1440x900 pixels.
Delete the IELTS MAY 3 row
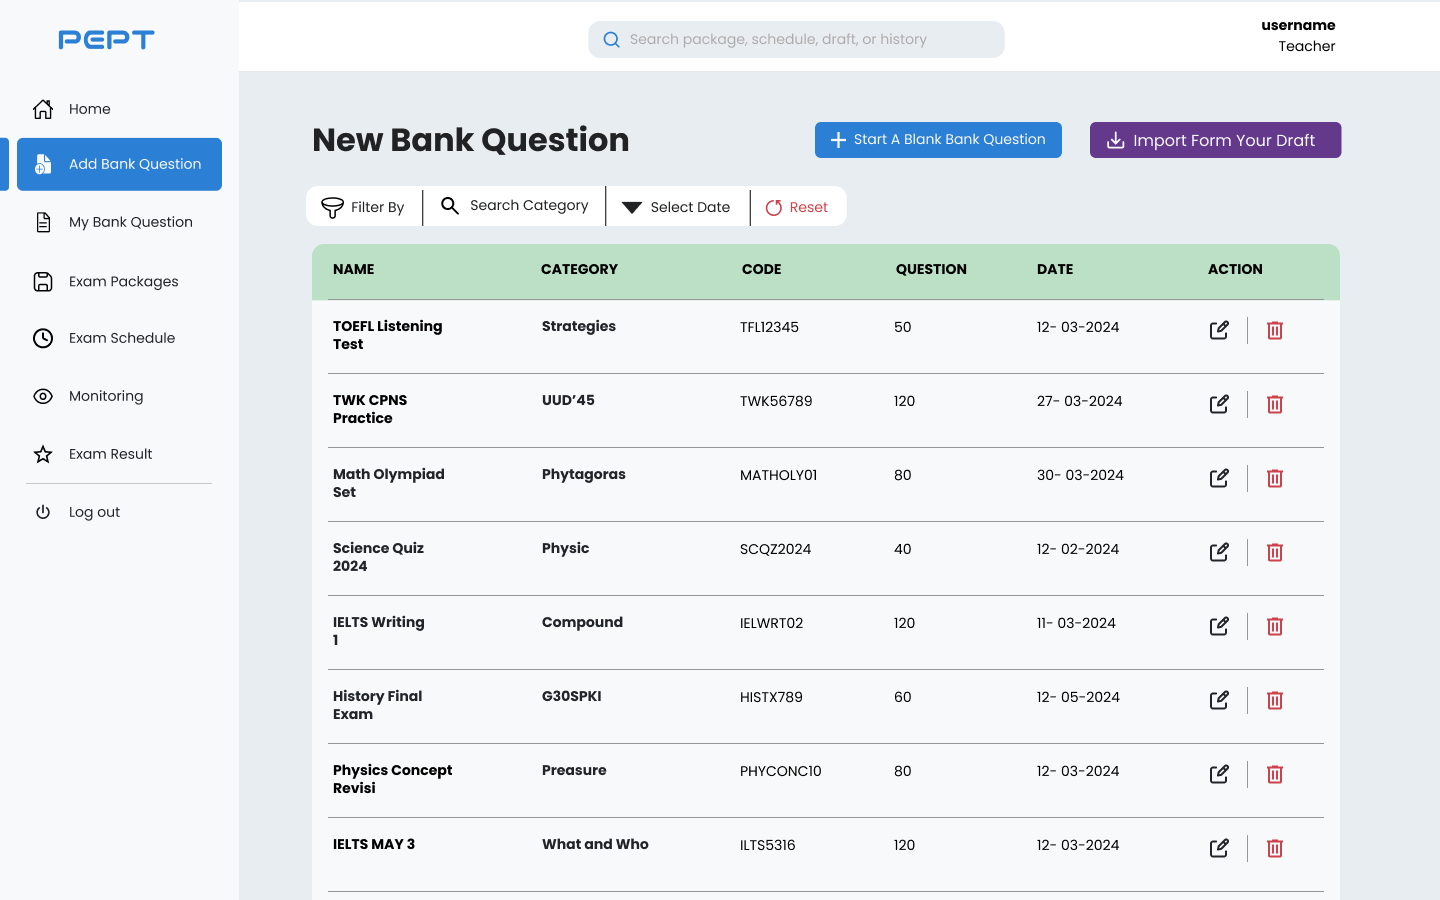coord(1275,848)
